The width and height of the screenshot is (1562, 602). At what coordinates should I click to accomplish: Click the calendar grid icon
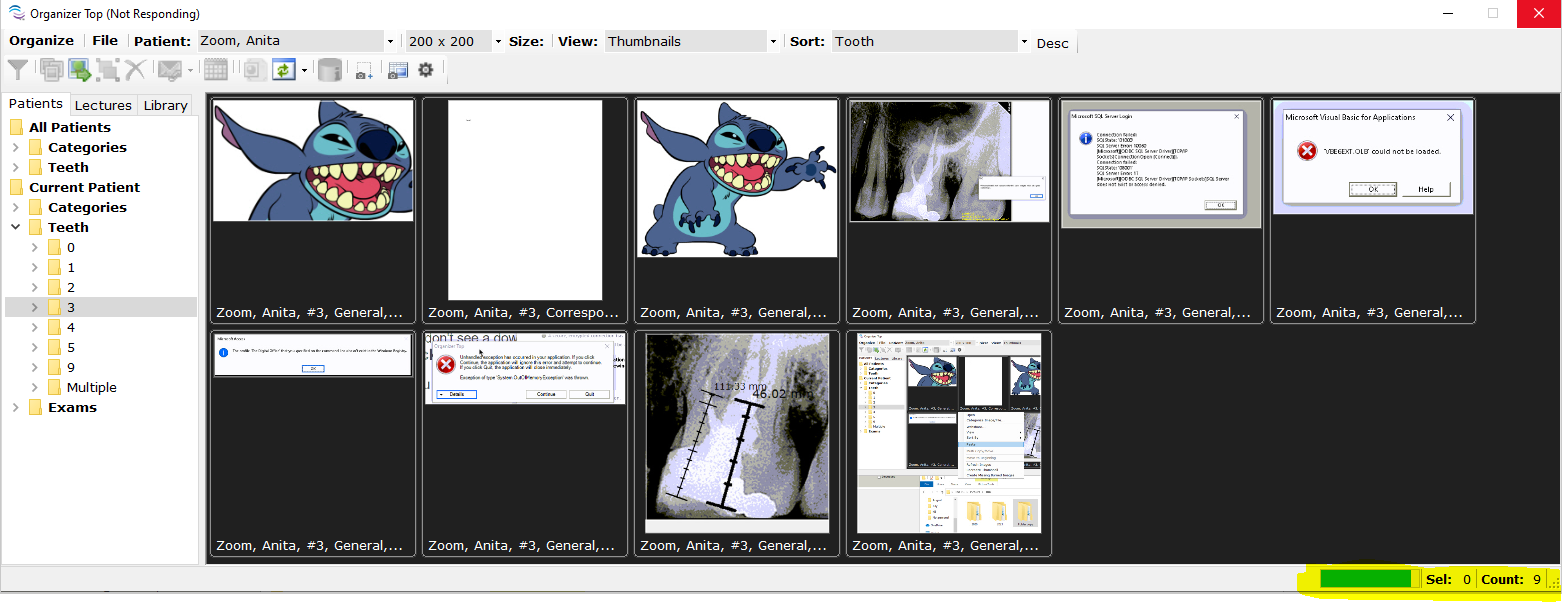coord(214,70)
